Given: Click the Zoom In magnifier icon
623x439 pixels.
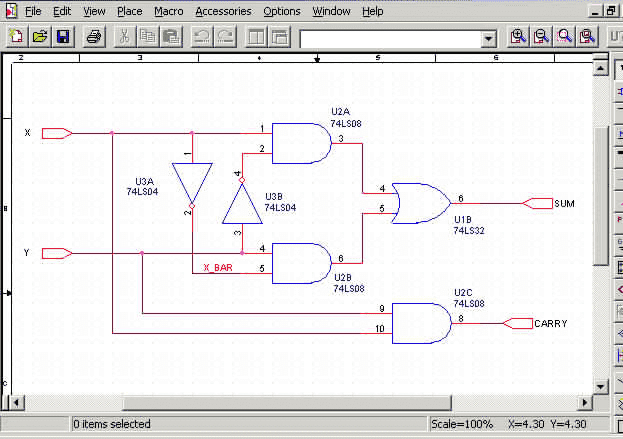Looking at the screenshot, I should point(518,37).
